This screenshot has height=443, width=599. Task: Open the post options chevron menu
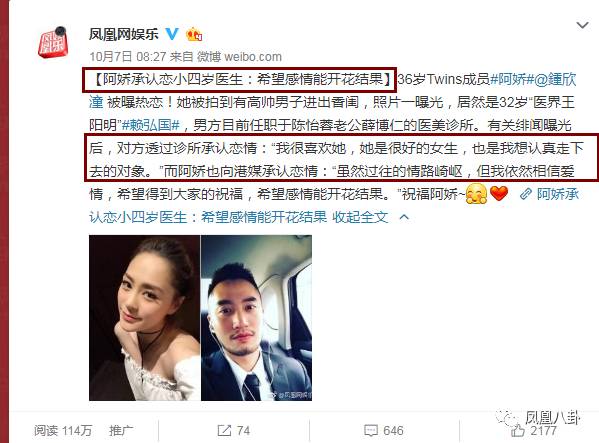(x=582, y=25)
